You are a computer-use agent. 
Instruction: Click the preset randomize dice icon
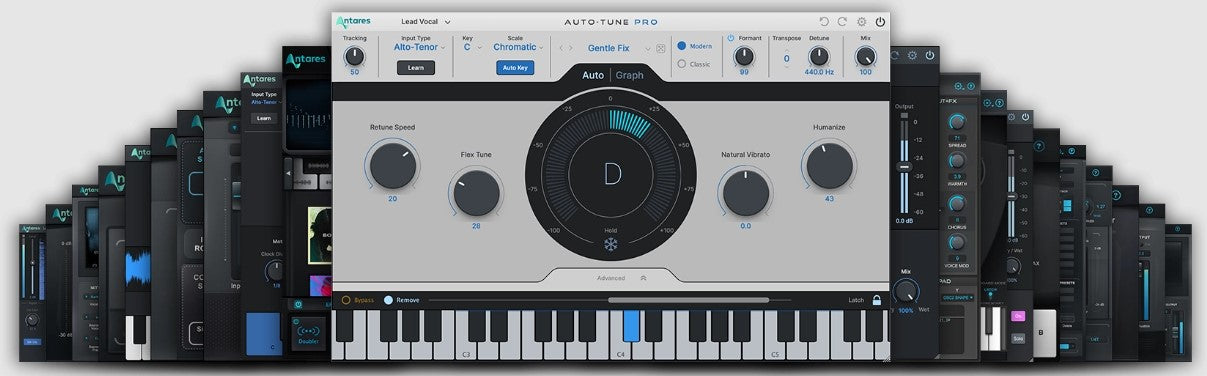[x=661, y=48]
